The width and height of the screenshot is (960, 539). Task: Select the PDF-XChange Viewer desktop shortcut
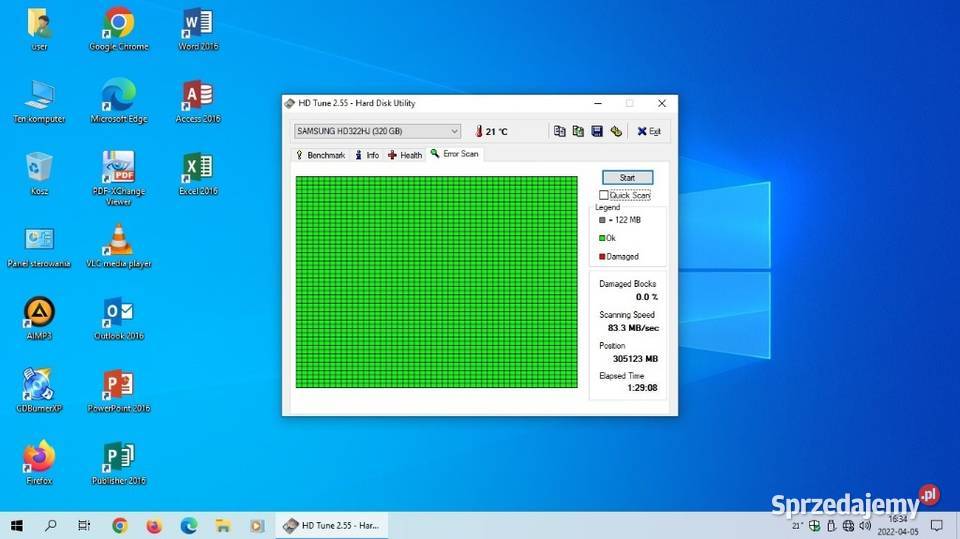(x=119, y=179)
